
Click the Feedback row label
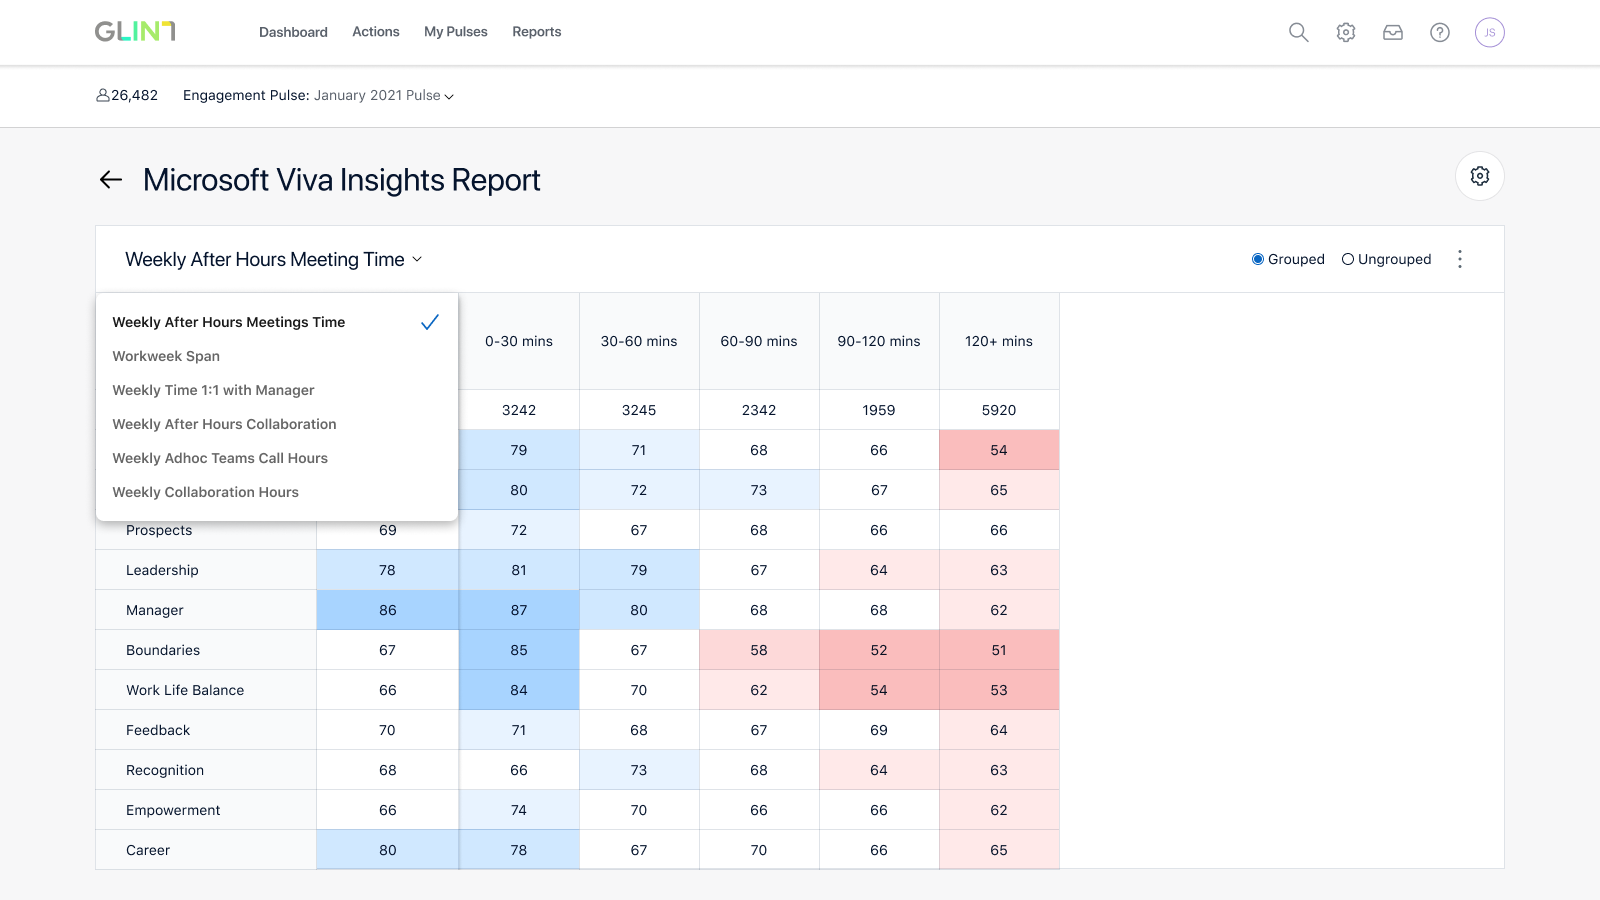pyautogui.click(x=158, y=730)
